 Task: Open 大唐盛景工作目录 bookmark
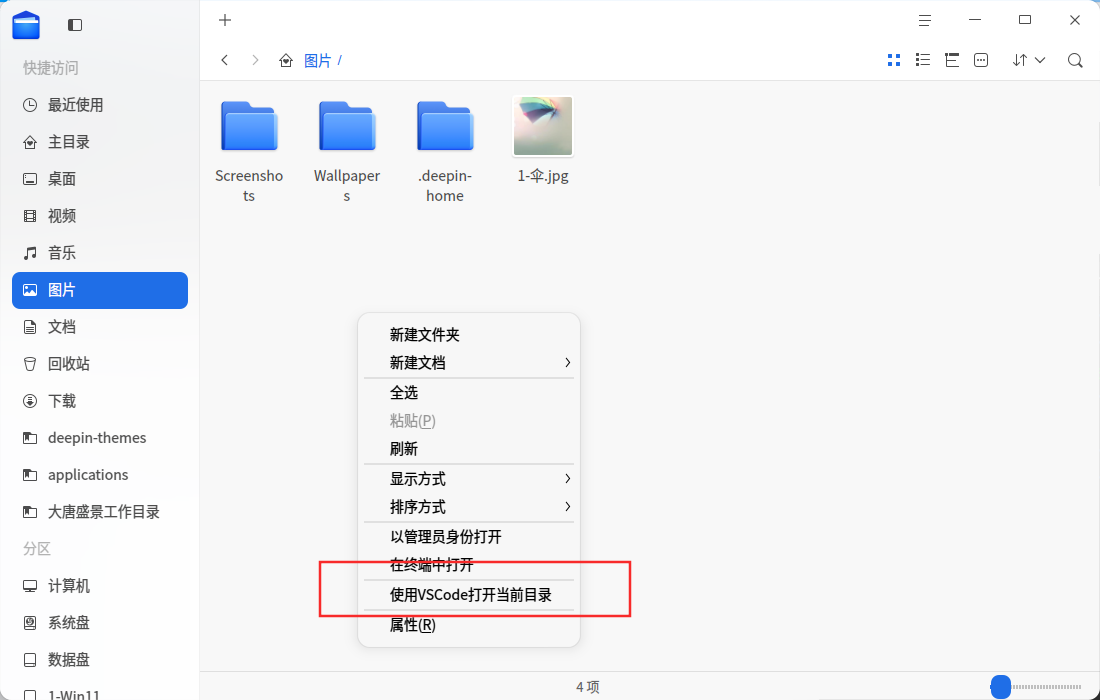coord(100,512)
